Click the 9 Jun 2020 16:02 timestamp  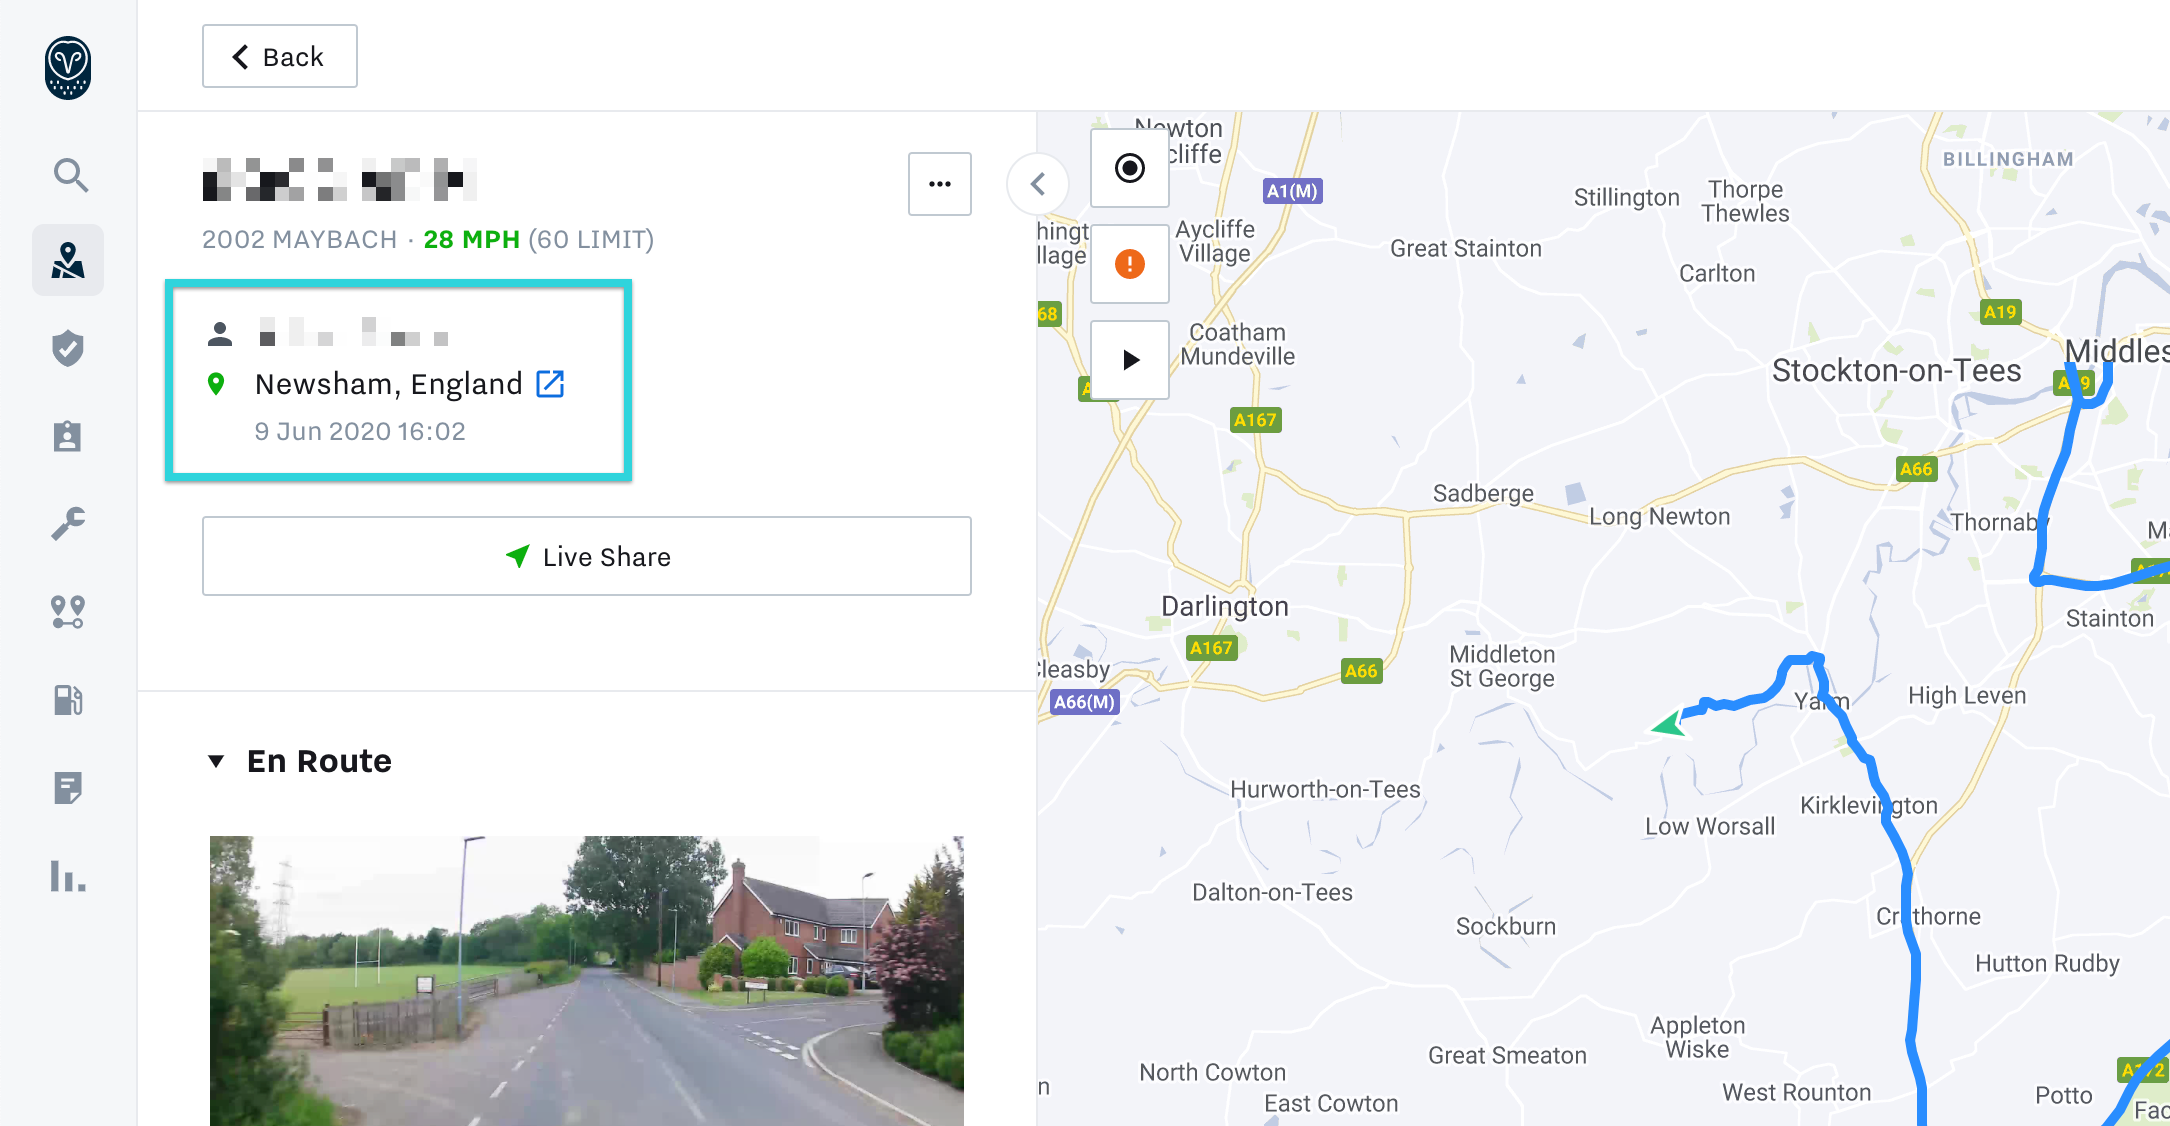coord(360,431)
